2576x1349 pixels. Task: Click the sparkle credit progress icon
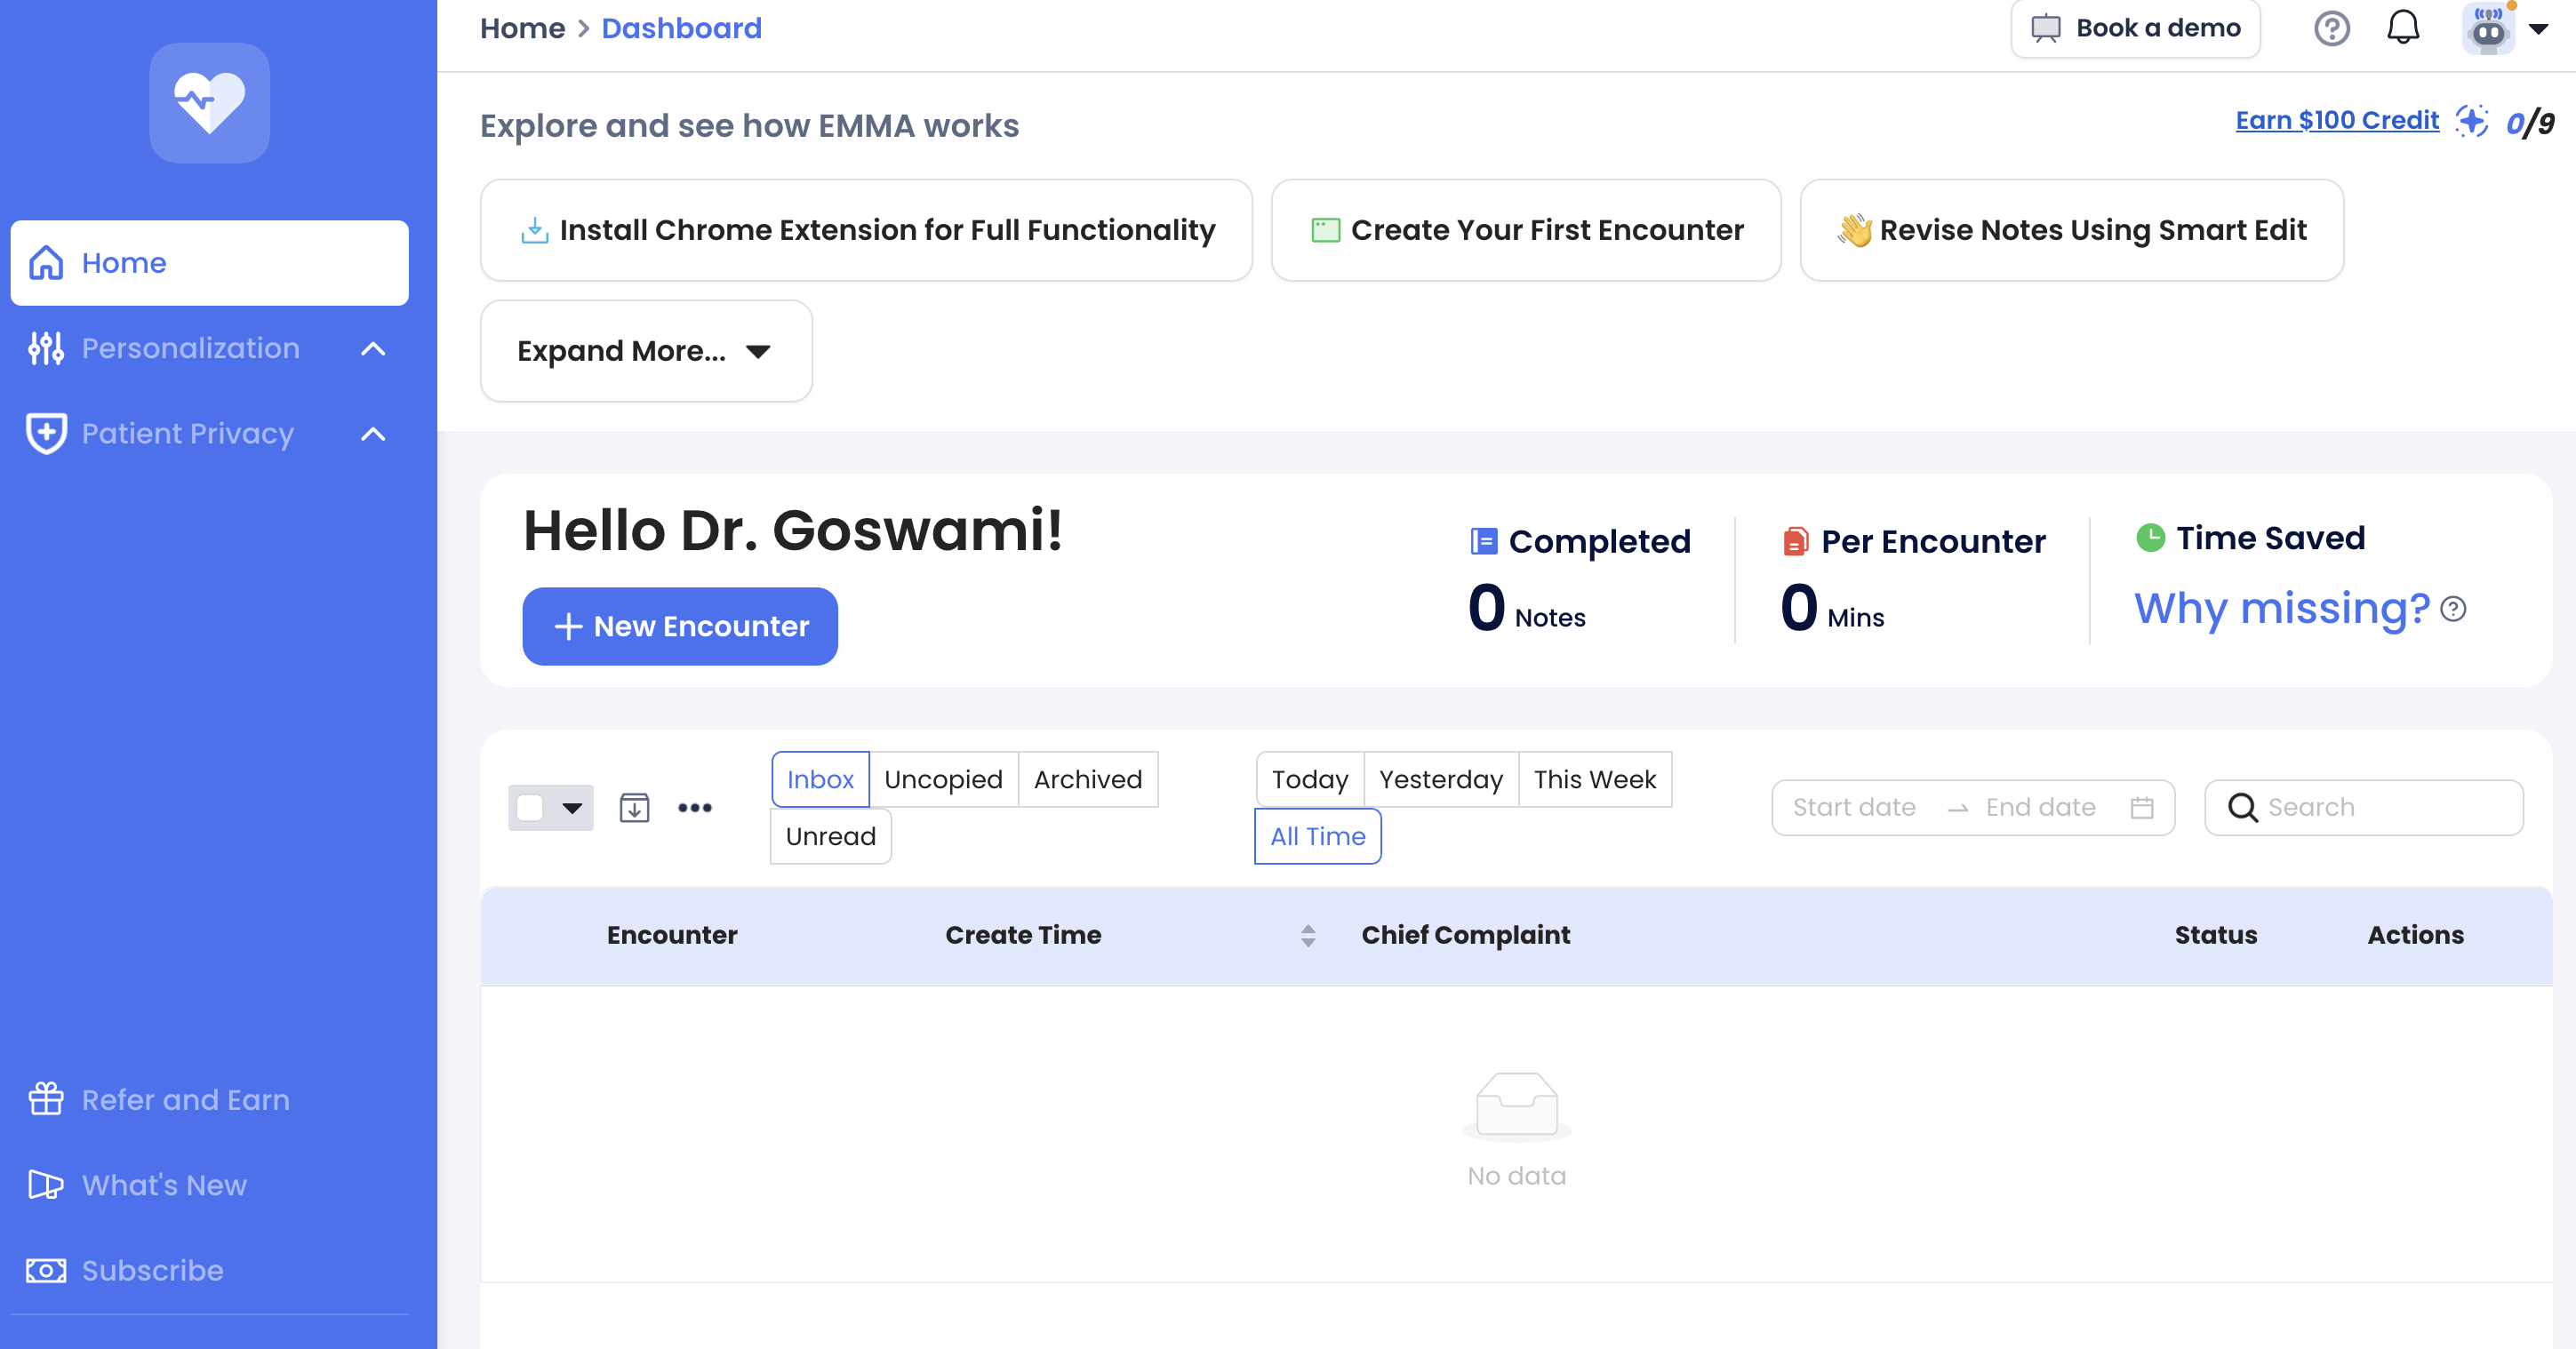click(x=2471, y=122)
